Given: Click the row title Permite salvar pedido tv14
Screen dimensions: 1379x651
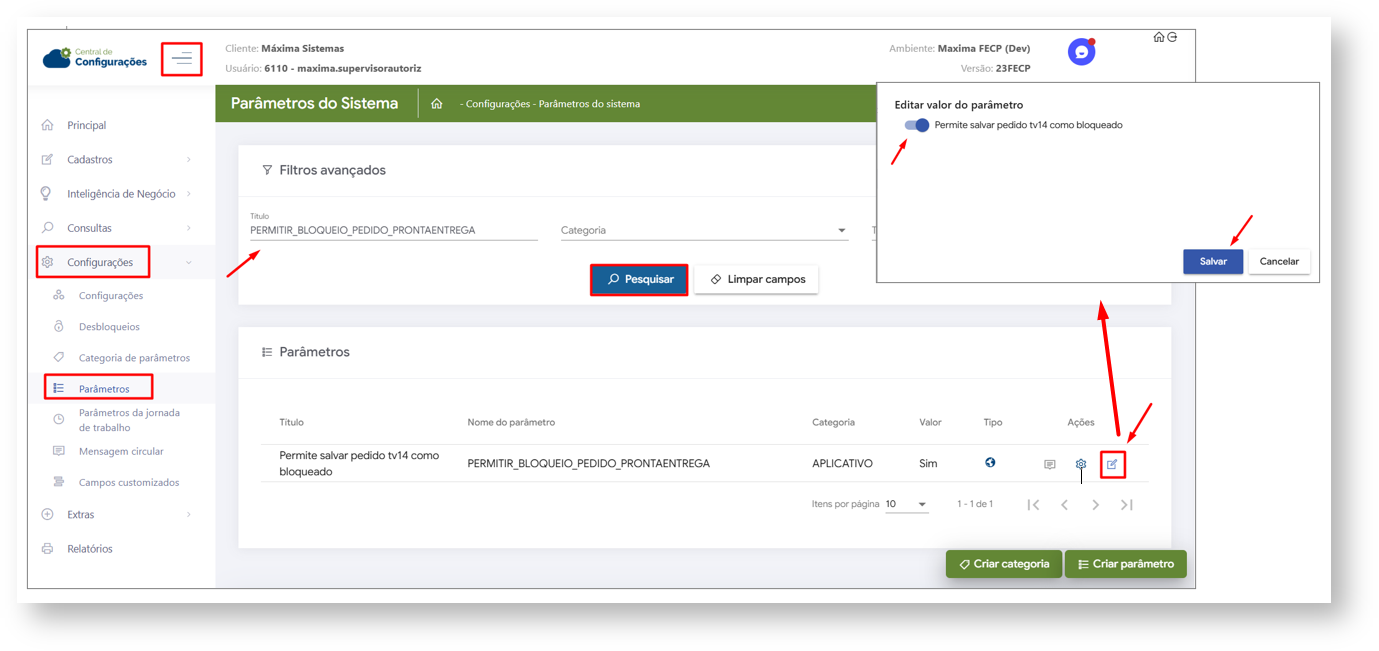Looking at the screenshot, I should pyautogui.click(x=359, y=463).
